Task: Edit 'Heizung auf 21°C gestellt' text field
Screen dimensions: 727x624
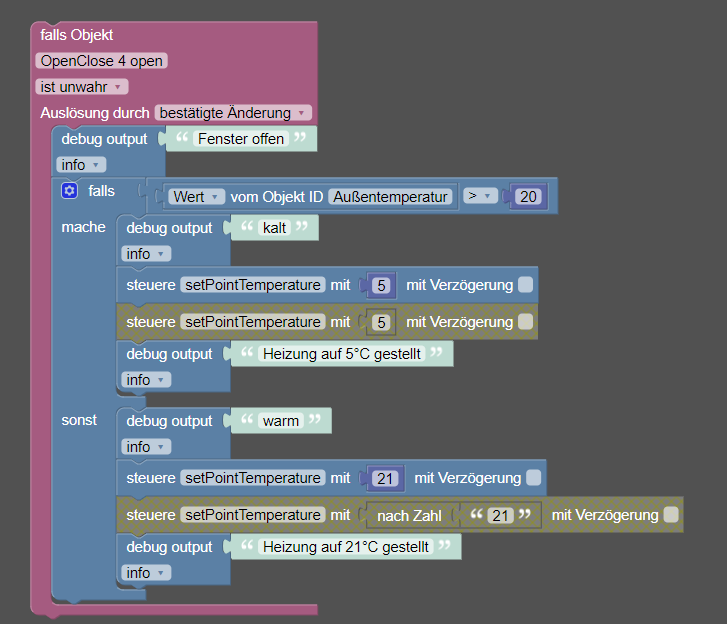Action: tap(346, 547)
